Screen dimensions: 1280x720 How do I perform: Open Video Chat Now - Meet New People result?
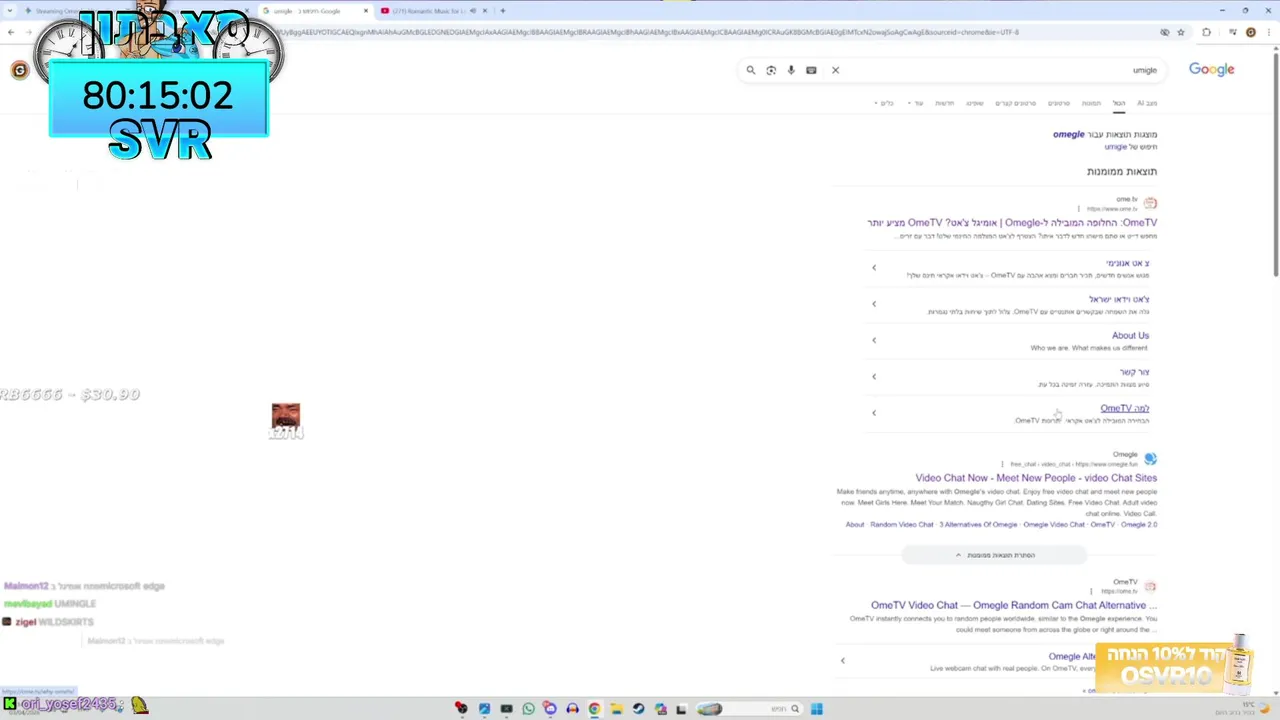coord(1036,478)
